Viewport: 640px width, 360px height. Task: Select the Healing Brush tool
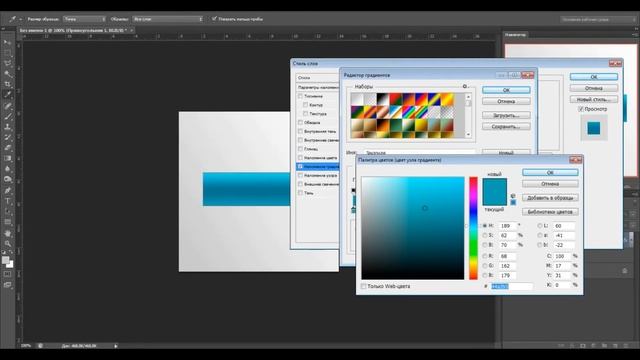[7, 106]
